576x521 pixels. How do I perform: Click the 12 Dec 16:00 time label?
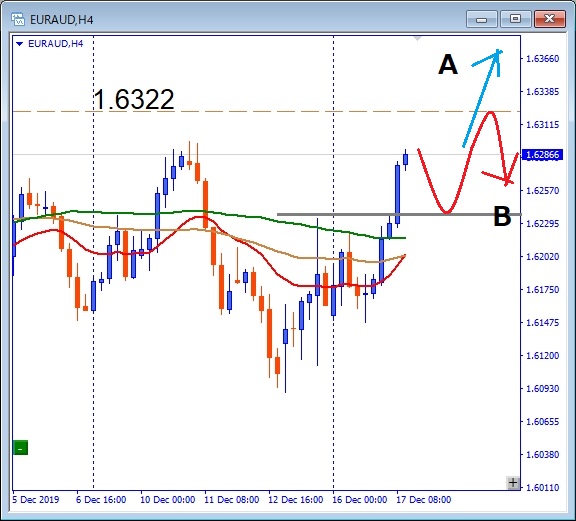[x=296, y=500]
